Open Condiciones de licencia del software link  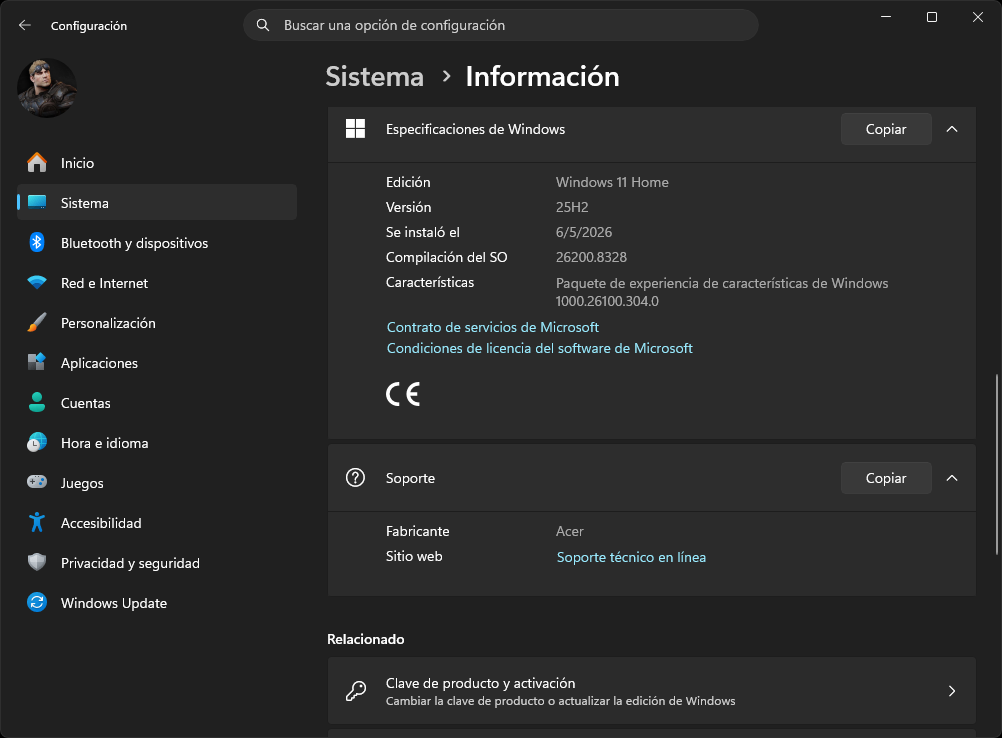pyautogui.click(x=539, y=348)
